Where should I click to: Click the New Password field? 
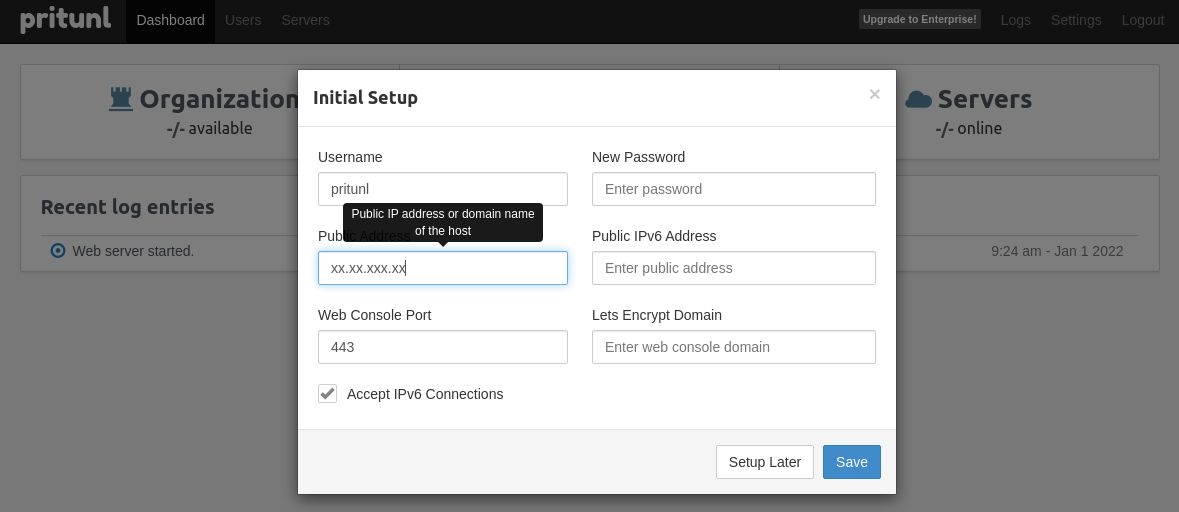point(733,189)
